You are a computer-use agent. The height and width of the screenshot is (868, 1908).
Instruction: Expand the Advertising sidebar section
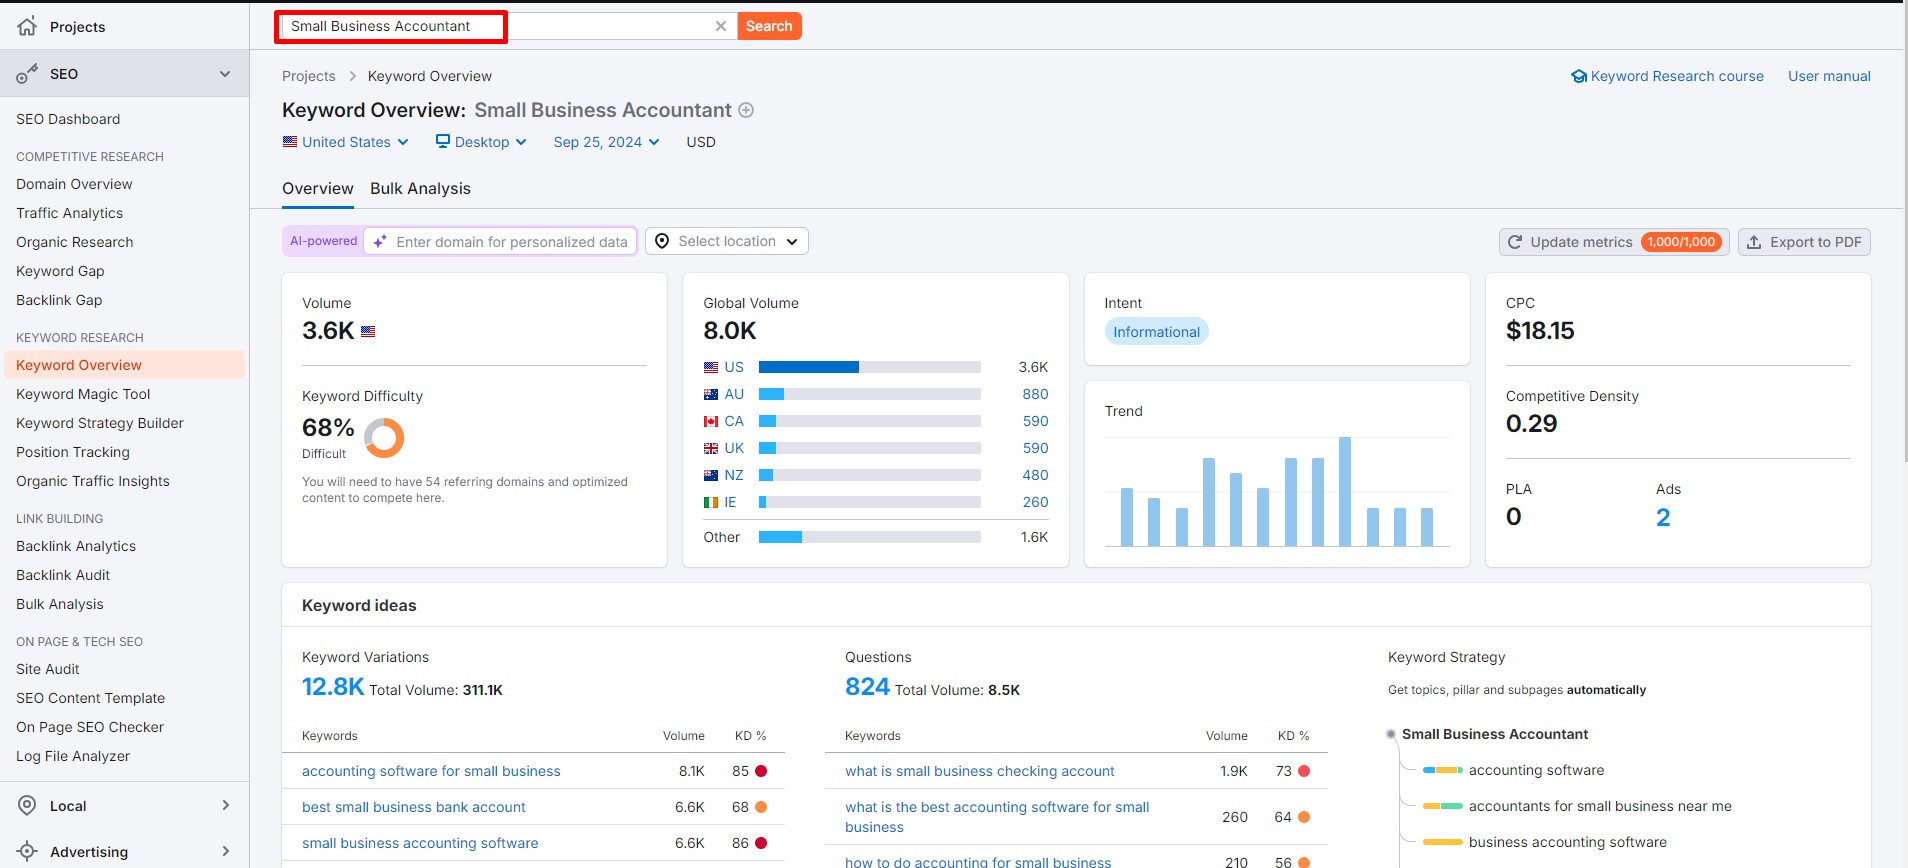pyautogui.click(x=225, y=852)
